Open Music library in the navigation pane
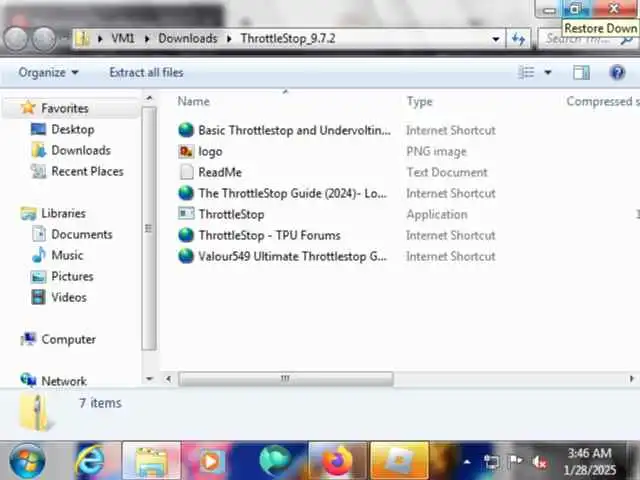Screen dimensions: 640x480 [x=67, y=256]
